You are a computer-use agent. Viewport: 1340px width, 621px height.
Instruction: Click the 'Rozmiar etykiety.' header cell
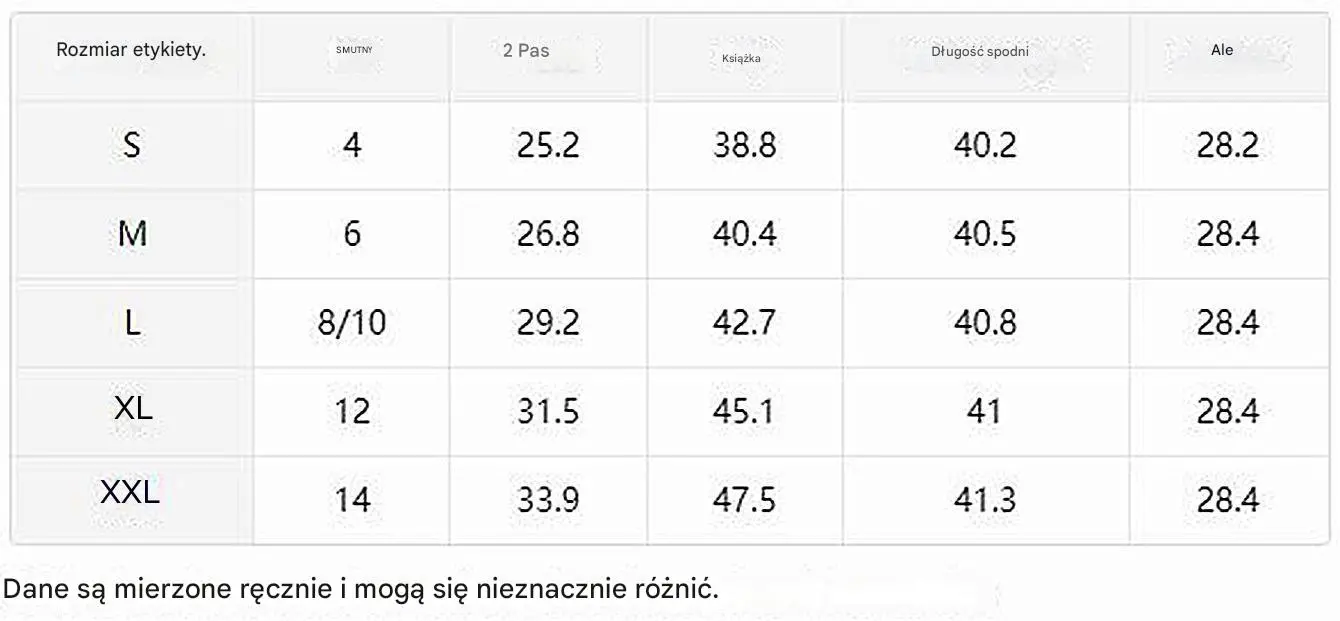coord(131,50)
